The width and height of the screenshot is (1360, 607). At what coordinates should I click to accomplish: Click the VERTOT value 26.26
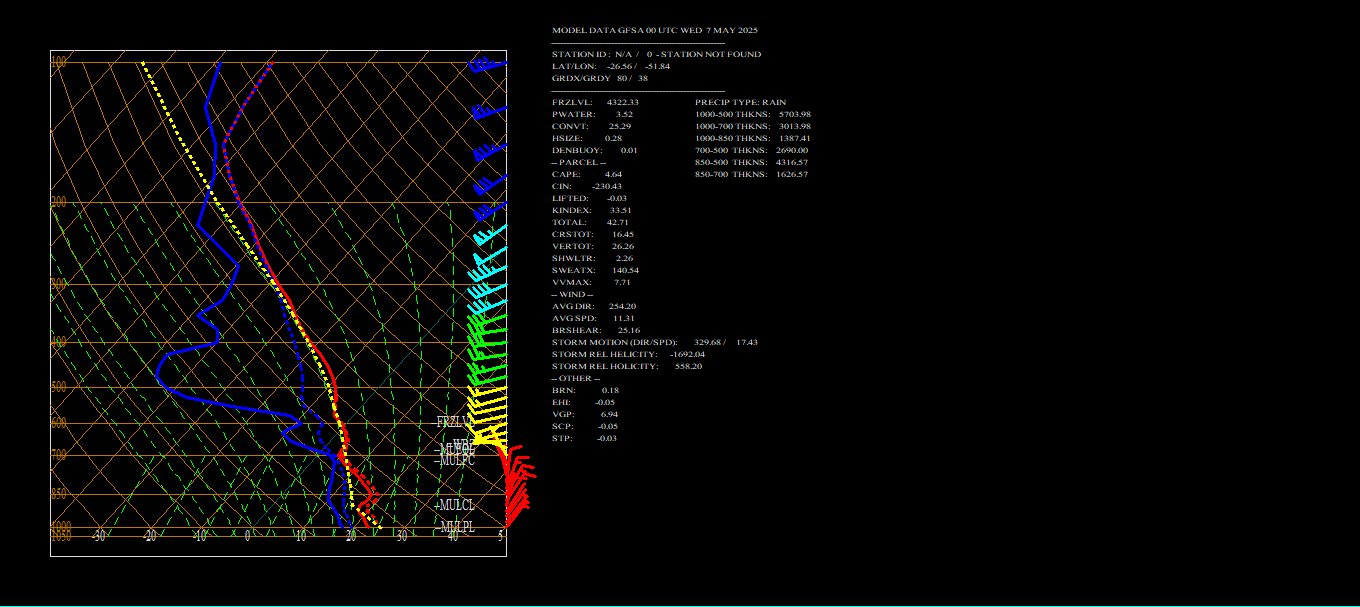pos(623,246)
